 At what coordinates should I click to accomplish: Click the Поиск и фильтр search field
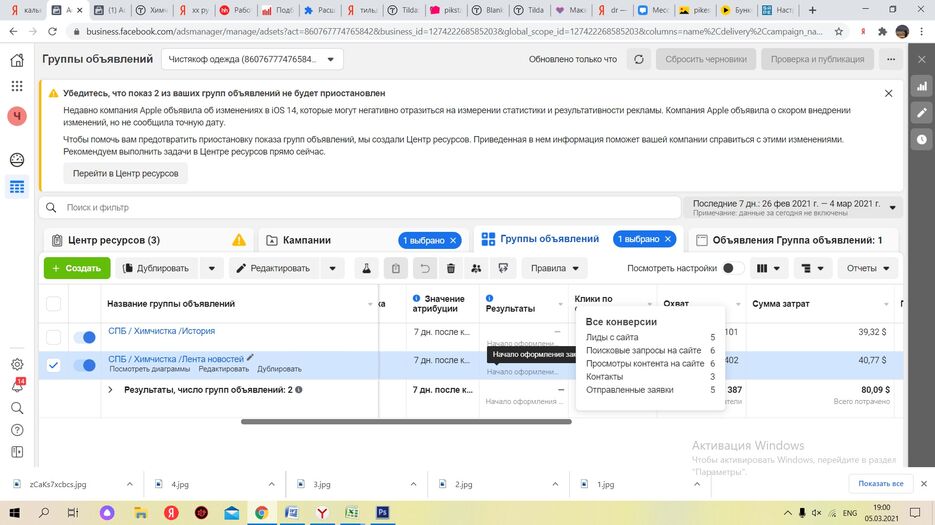tap(360, 208)
